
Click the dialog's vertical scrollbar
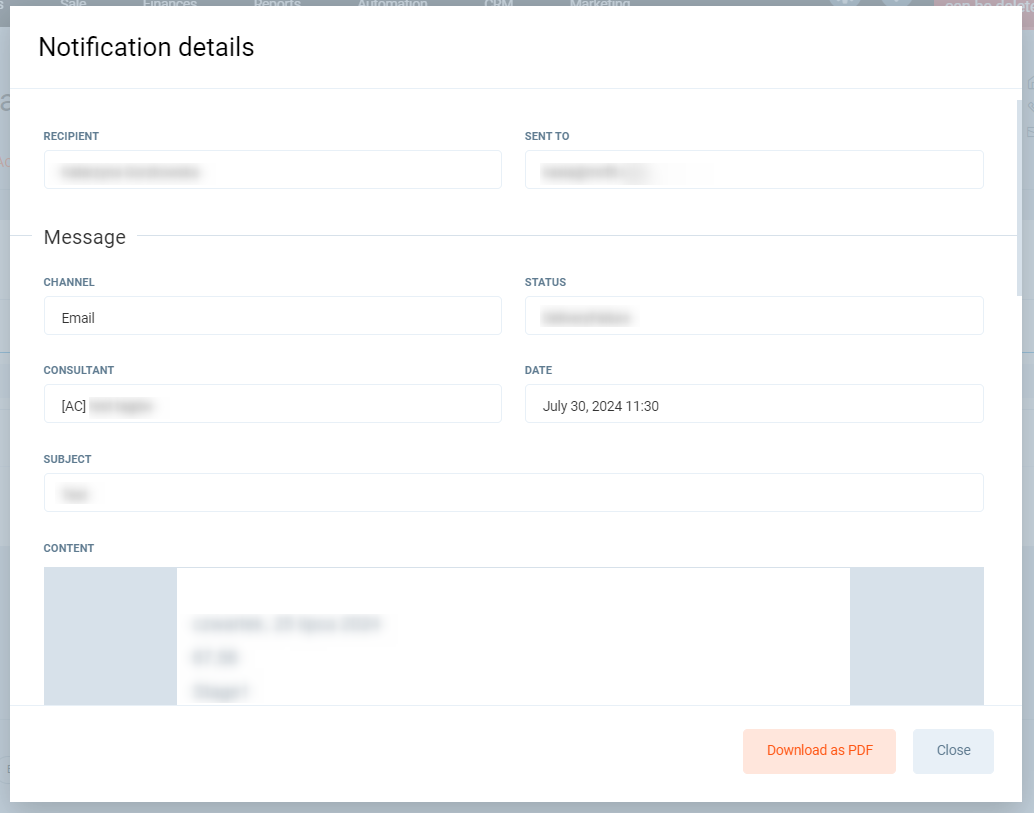click(x=1019, y=200)
